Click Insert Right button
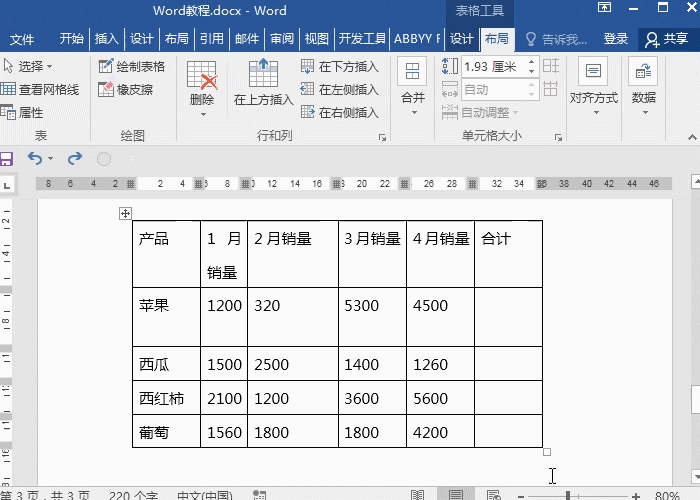This screenshot has height=500, width=700. pyautogui.click(x=340, y=112)
